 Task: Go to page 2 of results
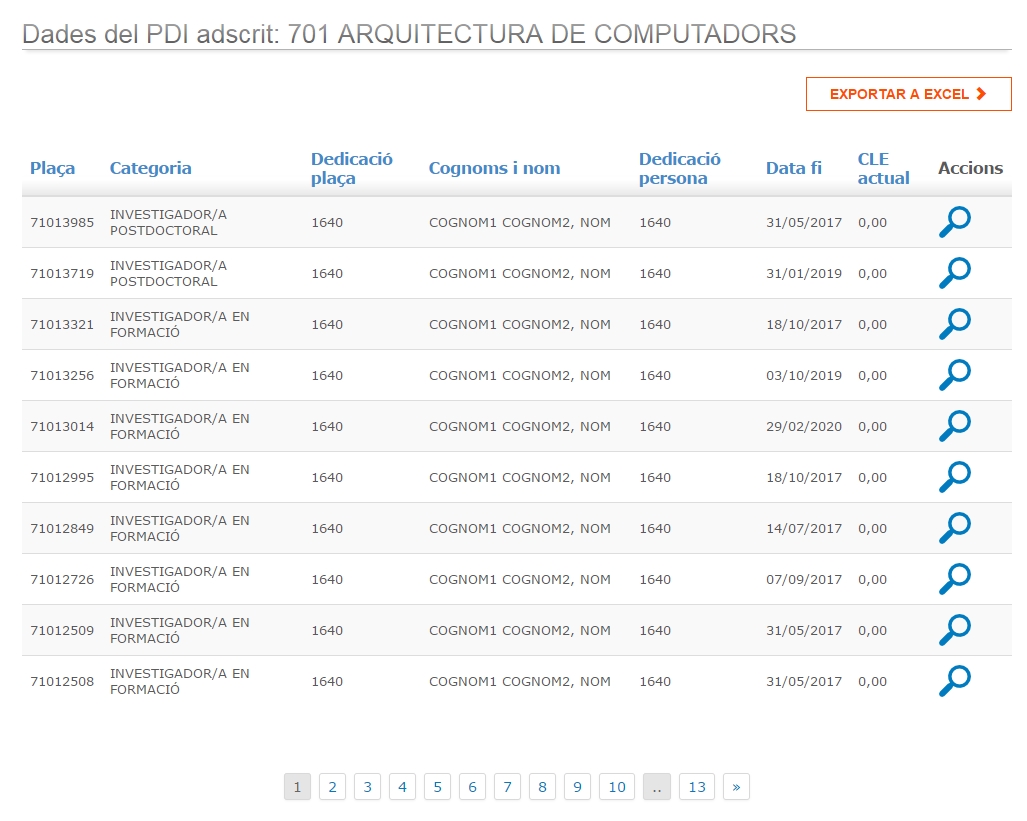tap(332, 787)
